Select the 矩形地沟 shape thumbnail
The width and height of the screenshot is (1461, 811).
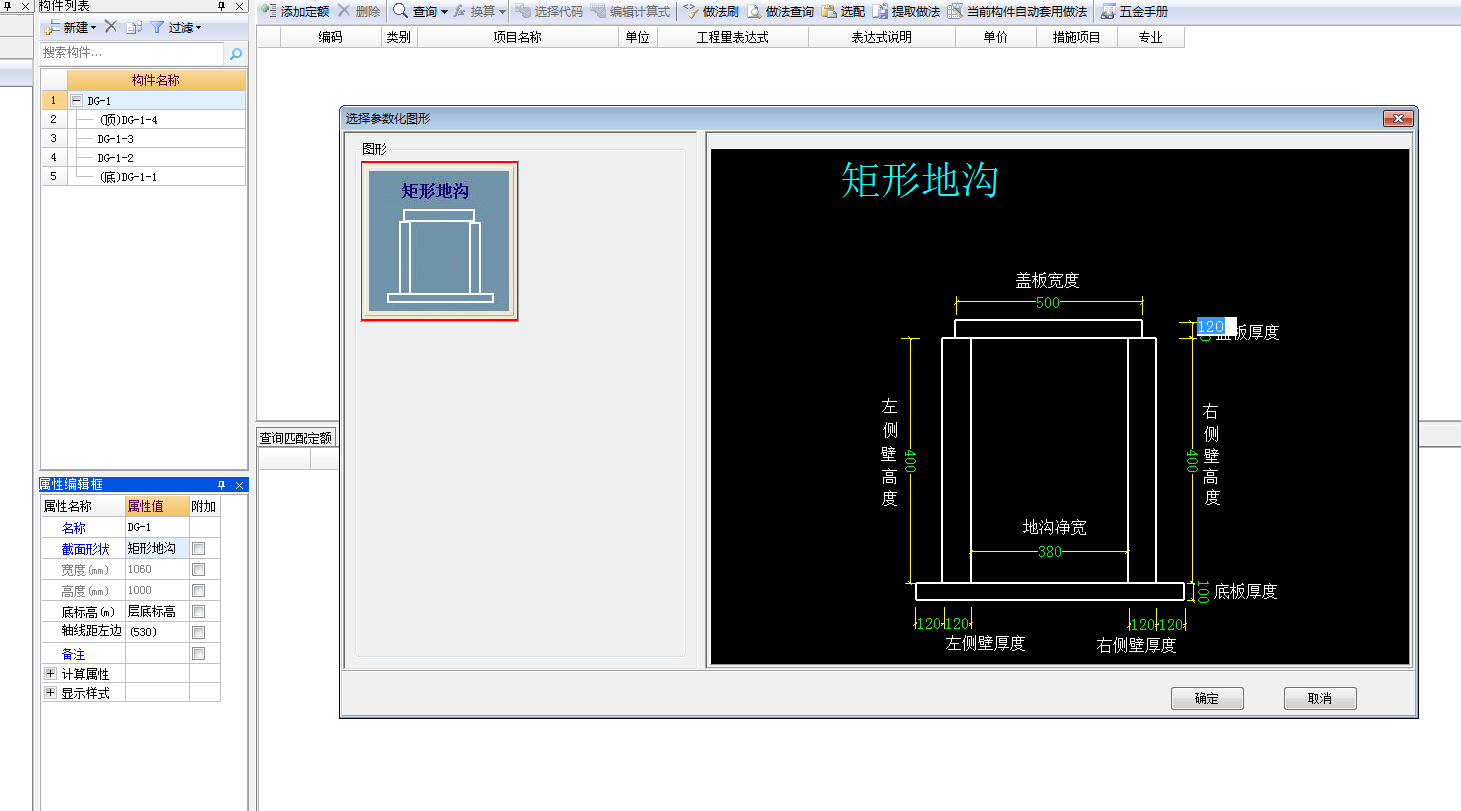[439, 241]
